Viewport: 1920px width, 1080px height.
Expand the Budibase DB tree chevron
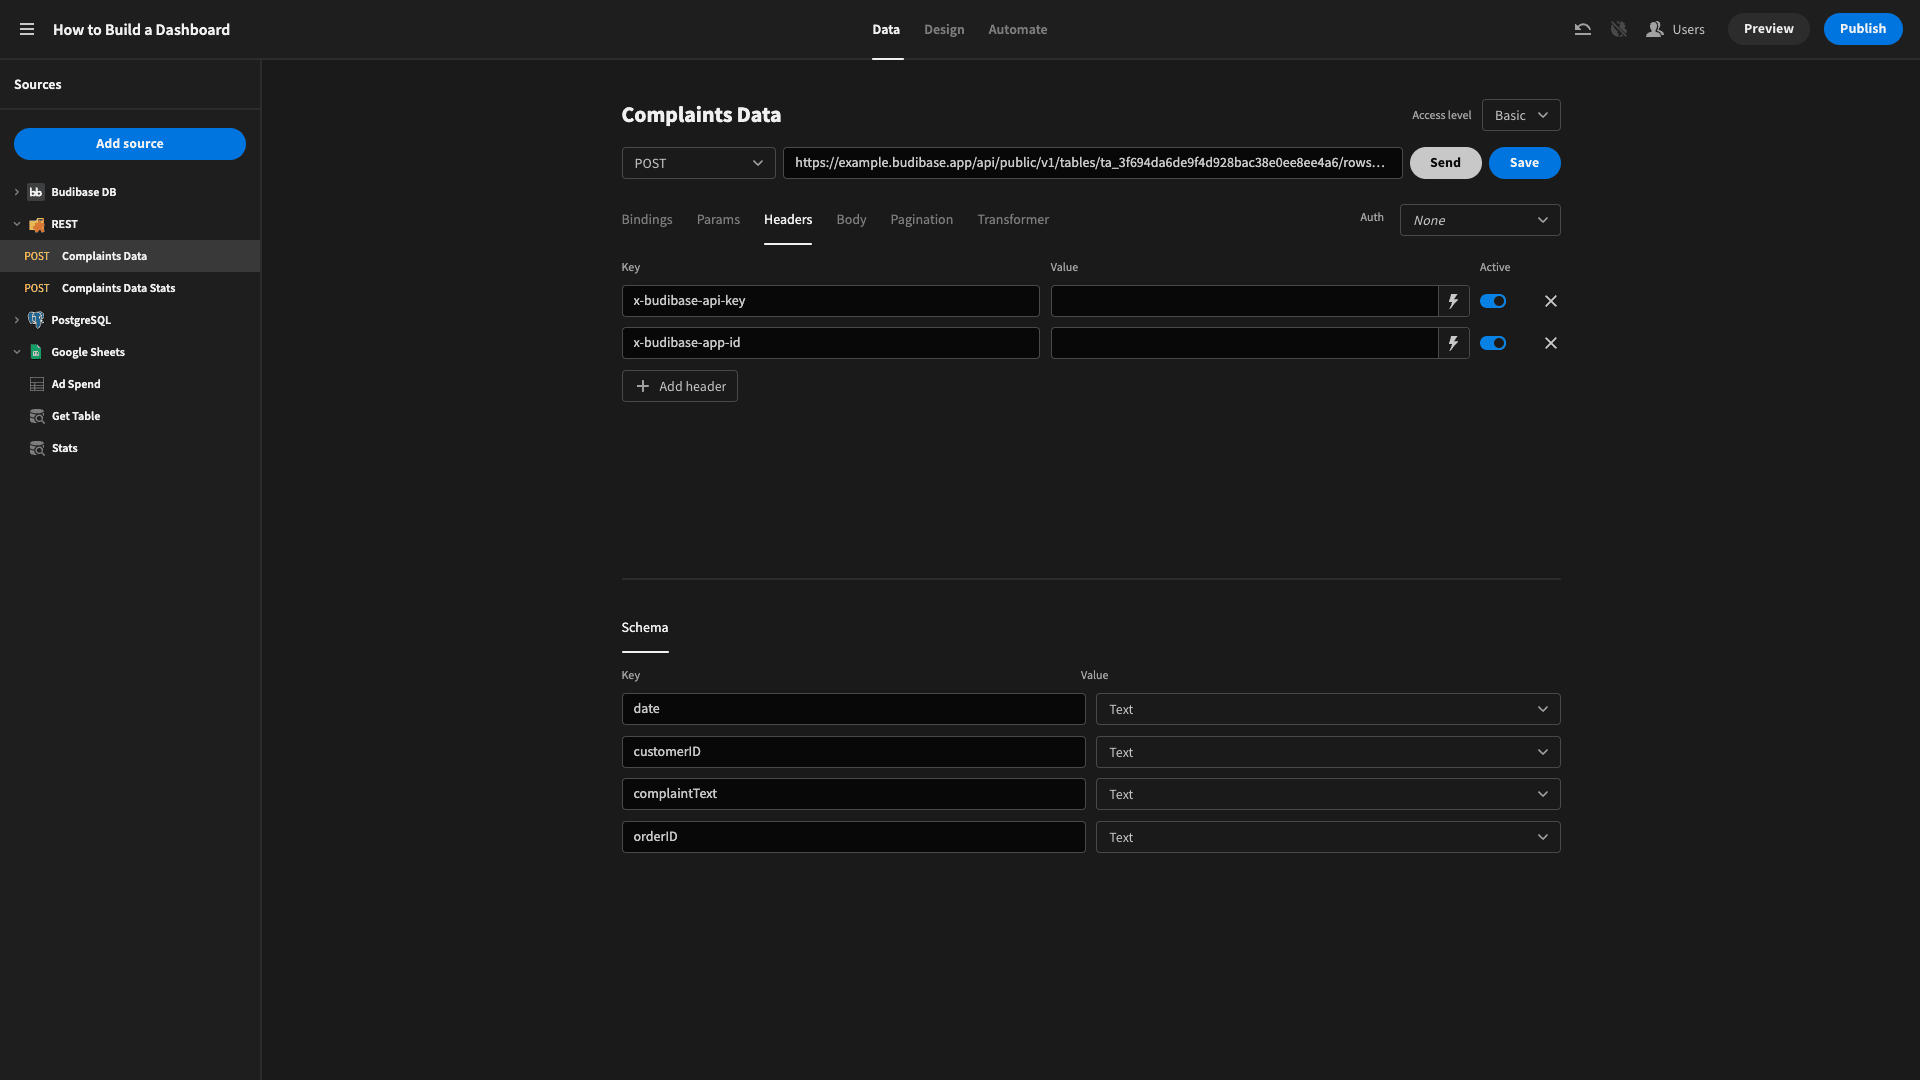16,192
